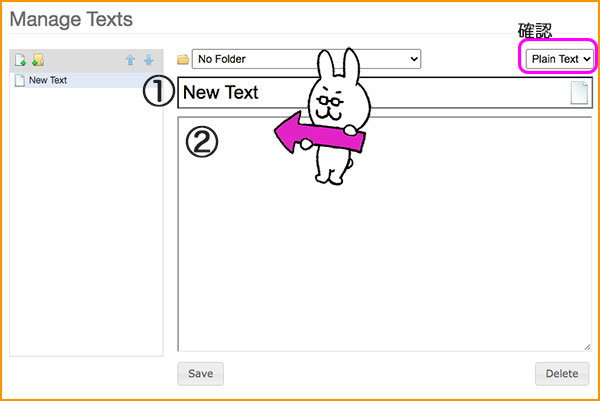The height and width of the screenshot is (401, 600).
Task: Click inside the large text body area
Action: coord(385,234)
